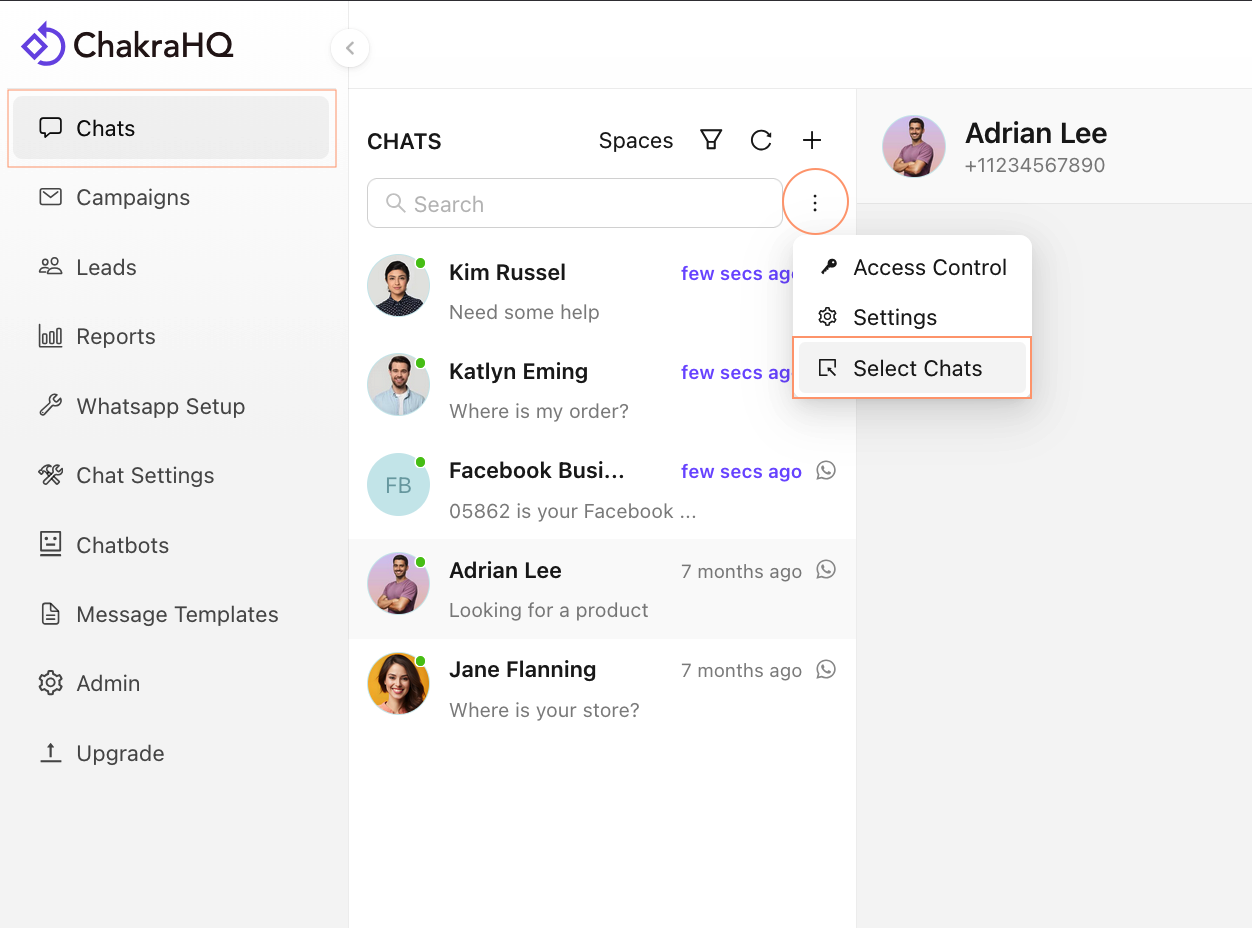Viewport: 1252px width, 928px height.
Task: Open the three-dot chat options menu
Action: 815,202
